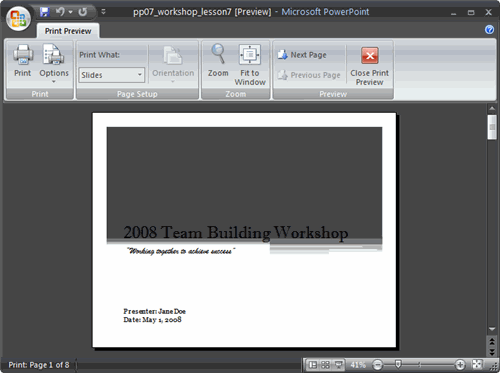Select Fit to Window
Viewport: 500px width, 373px height.
point(250,64)
